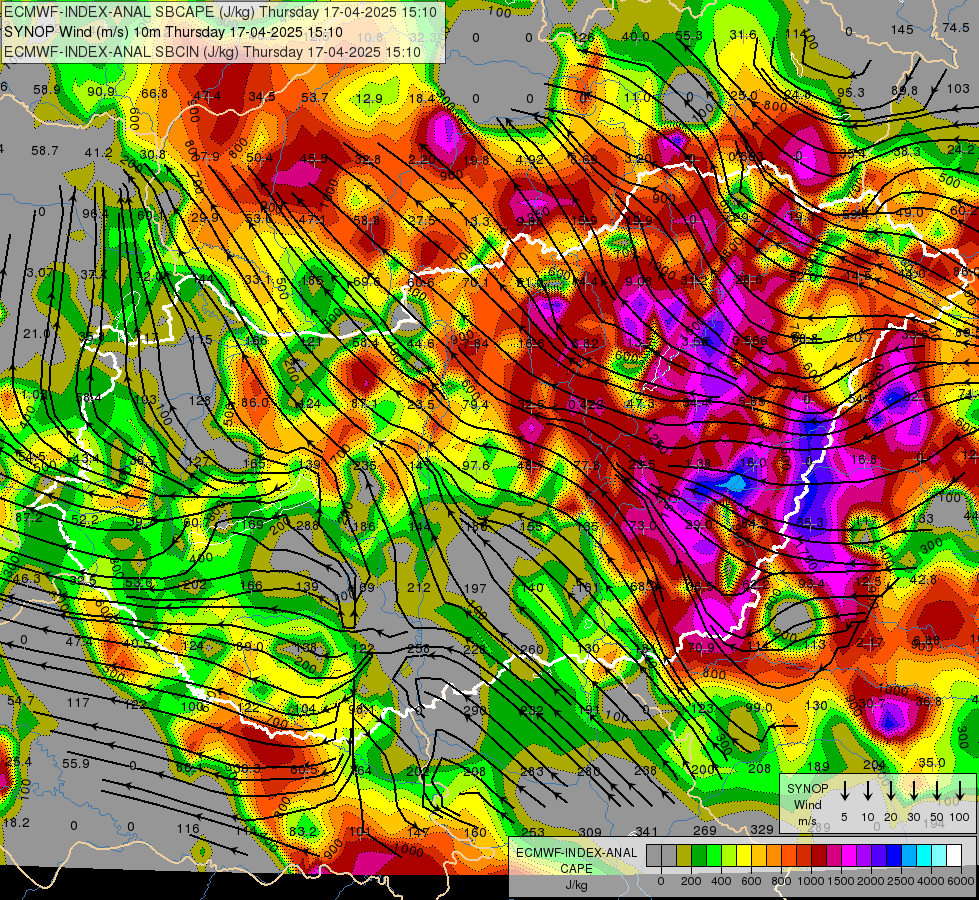
Task: Pick the pure blue swatch in CAPE legend
Action: pos(894,856)
